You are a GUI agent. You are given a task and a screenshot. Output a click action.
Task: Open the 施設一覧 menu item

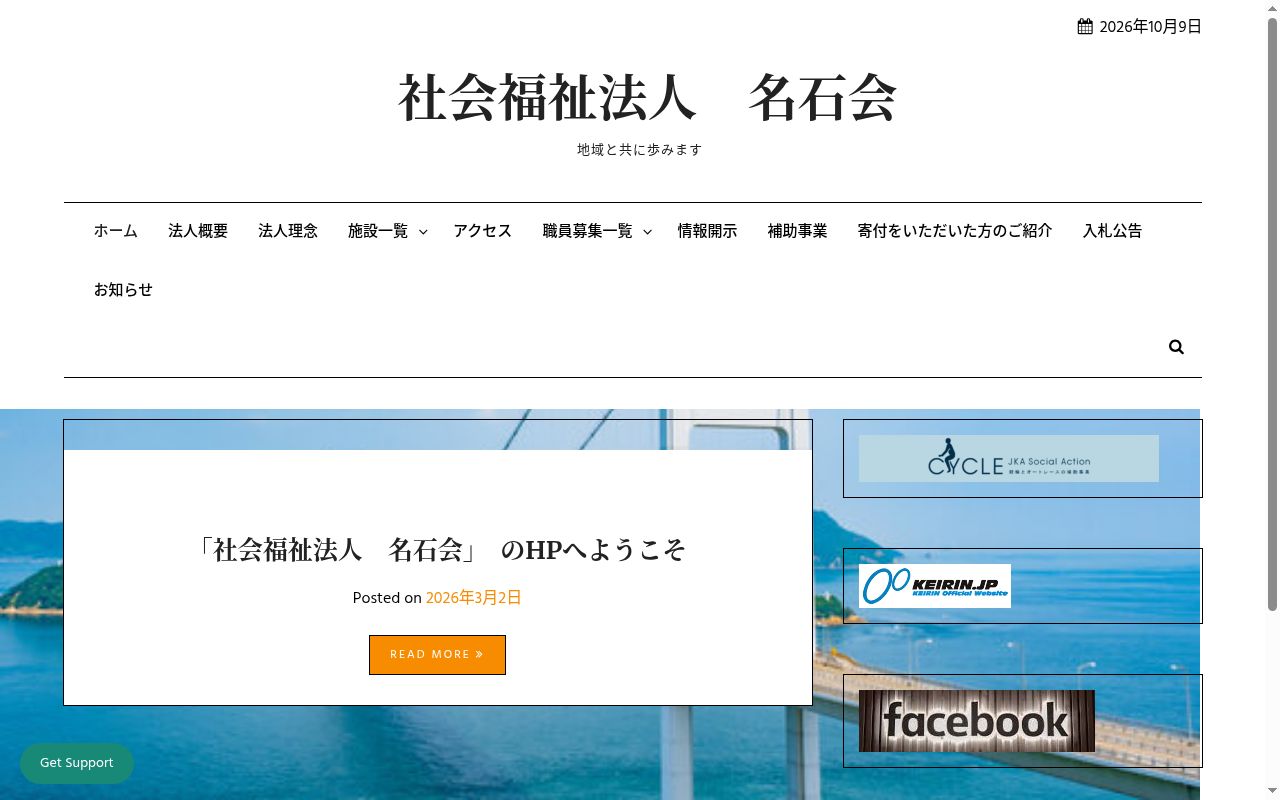(378, 231)
